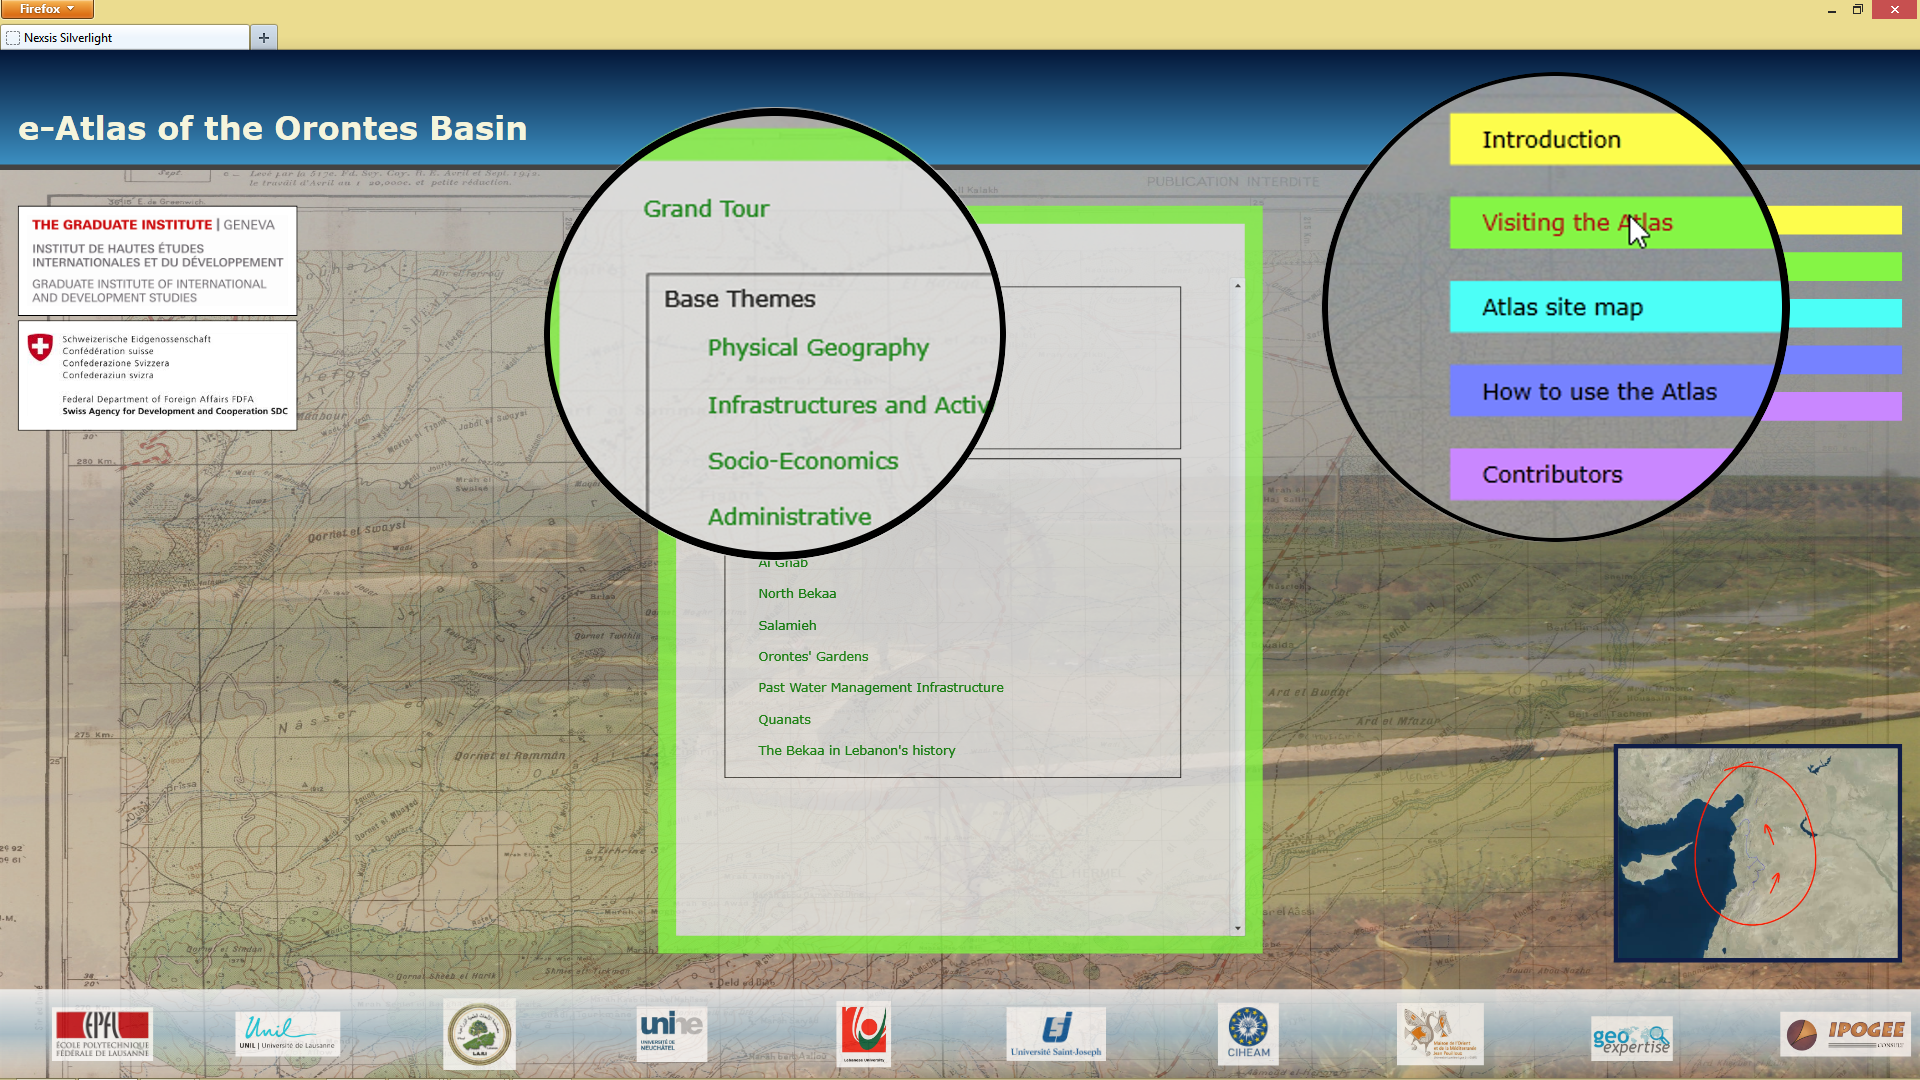The height and width of the screenshot is (1080, 1920).
Task: Click the EPFL logo icon
Action: click(x=102, y=1034)
